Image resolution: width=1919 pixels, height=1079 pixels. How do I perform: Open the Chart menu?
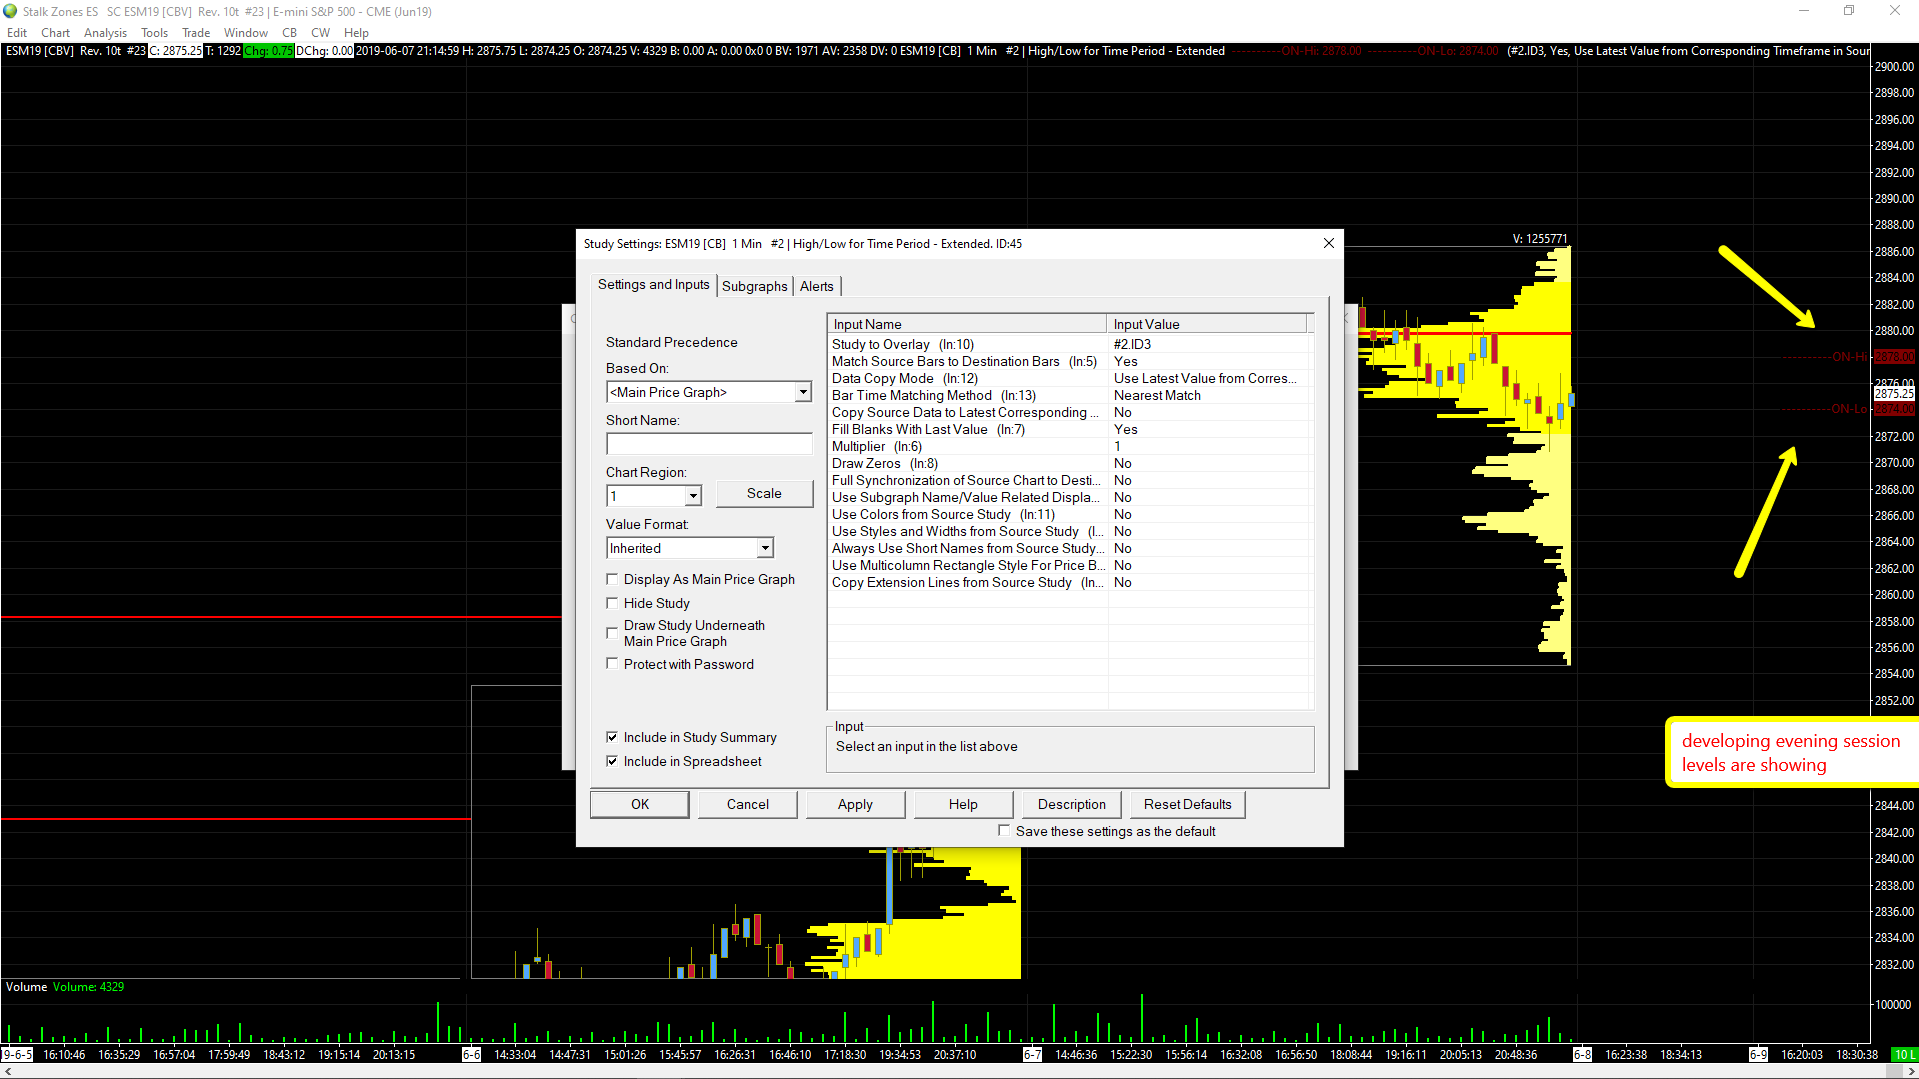55,33
